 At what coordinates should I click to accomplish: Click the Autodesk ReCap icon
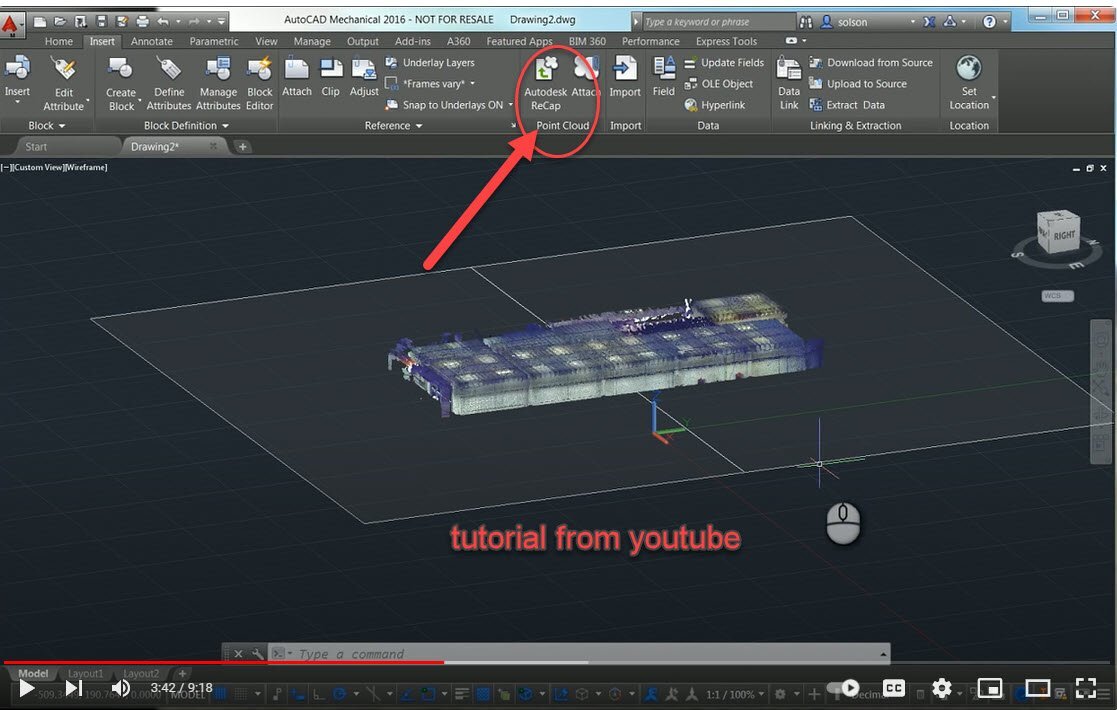coord(545,71)
